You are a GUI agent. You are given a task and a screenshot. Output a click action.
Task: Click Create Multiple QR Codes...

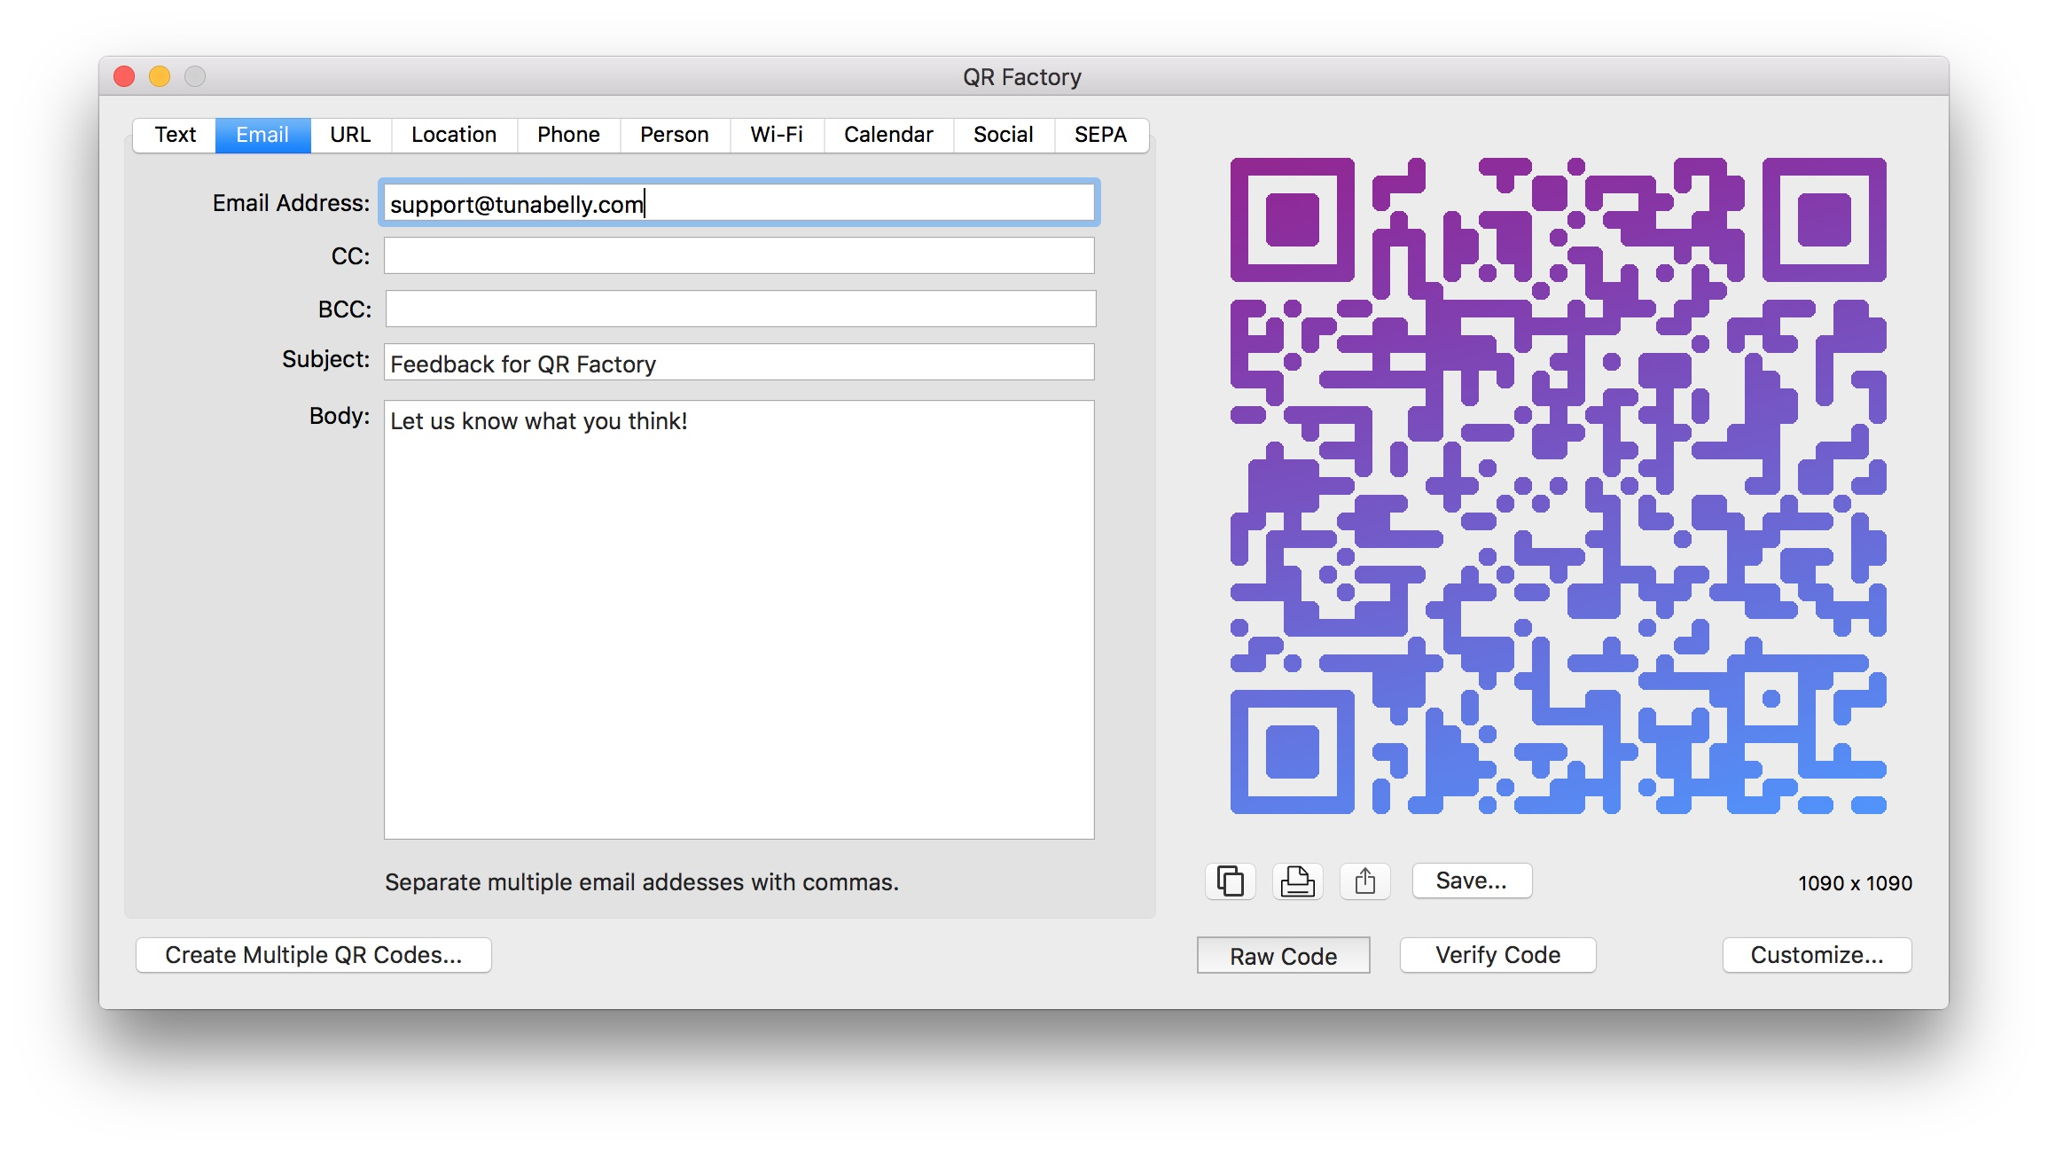point(314,955)
